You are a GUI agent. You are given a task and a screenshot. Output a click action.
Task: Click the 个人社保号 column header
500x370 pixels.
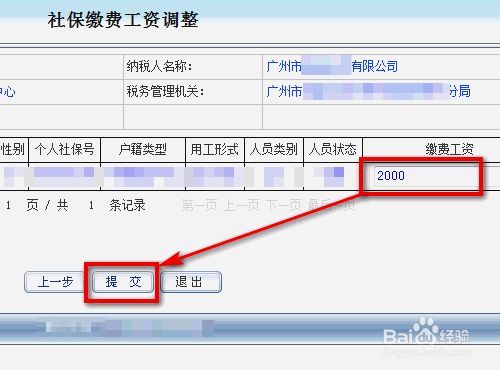[x=65, y=149]
